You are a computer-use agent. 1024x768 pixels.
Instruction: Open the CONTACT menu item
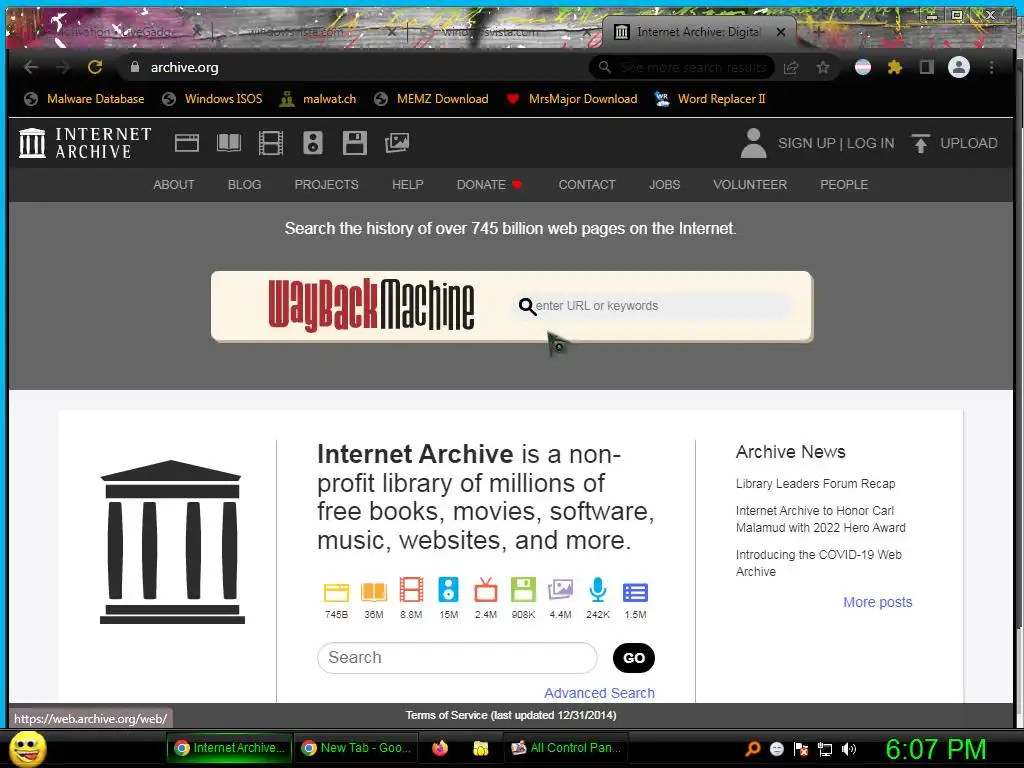click(x=586, y=185)
